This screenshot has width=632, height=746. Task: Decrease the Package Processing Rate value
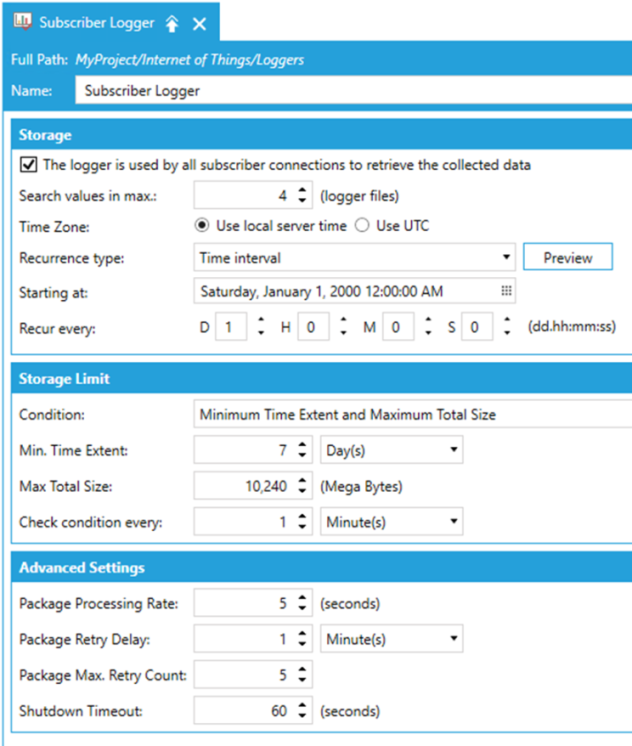tap(302, 609)
